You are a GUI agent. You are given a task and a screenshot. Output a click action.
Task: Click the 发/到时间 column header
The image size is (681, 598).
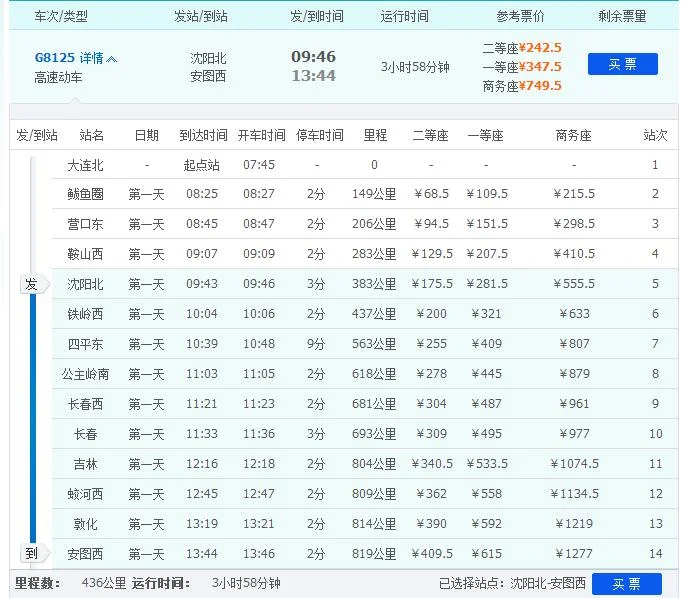pyautogui.click(x=317, y=17)
